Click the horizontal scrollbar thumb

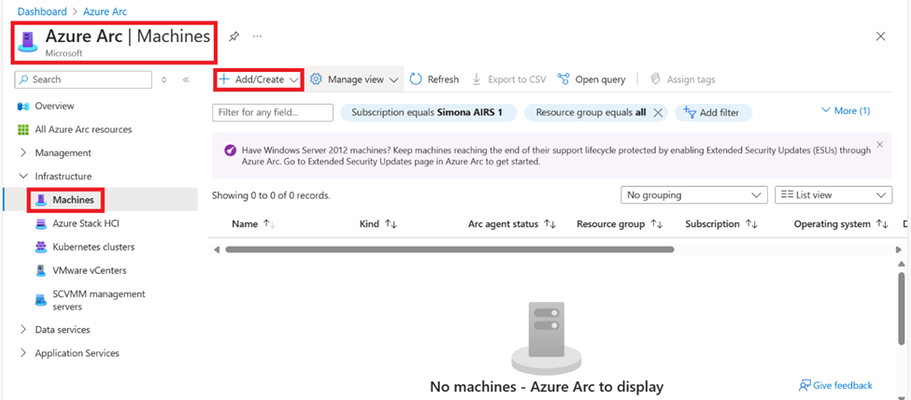click(450, 249)
